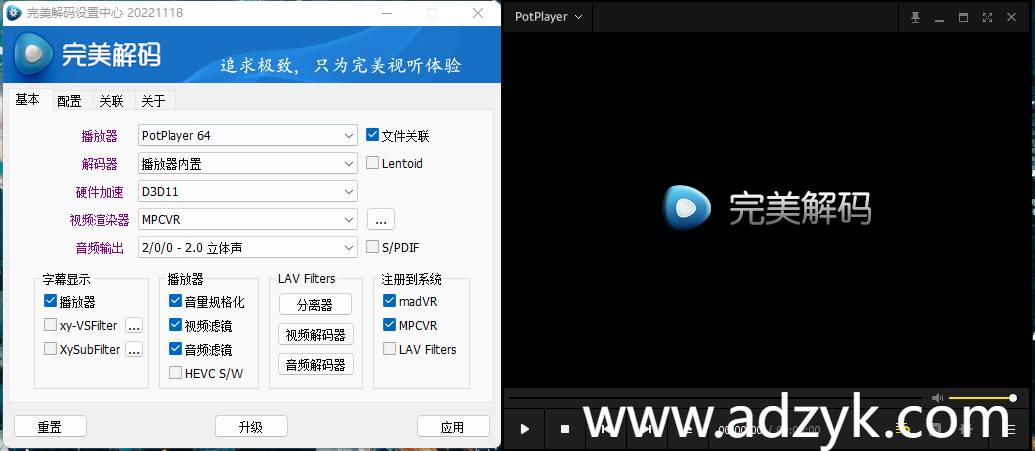Click the 注册到系统 group title
Screen dimensions: 1035x451
tap(411, 279)
